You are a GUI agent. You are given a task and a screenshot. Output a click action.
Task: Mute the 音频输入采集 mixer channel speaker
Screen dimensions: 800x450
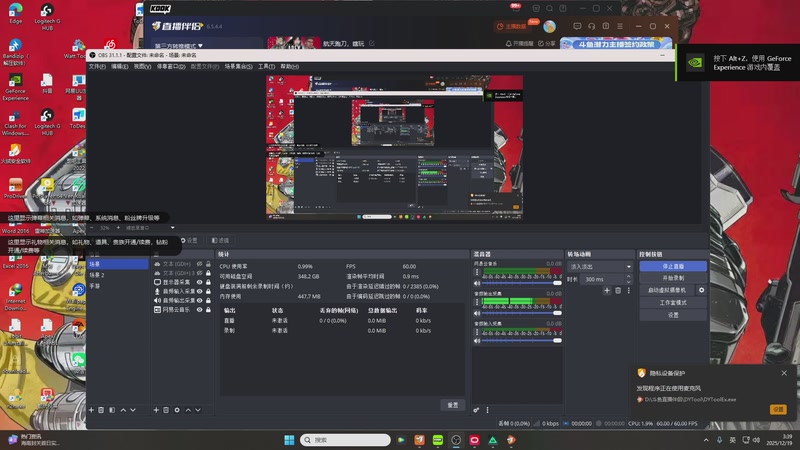pos(477,341)
